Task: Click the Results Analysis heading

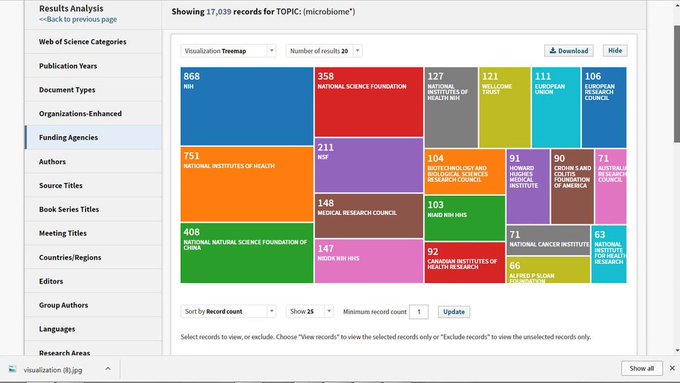Action: point(71,8)
